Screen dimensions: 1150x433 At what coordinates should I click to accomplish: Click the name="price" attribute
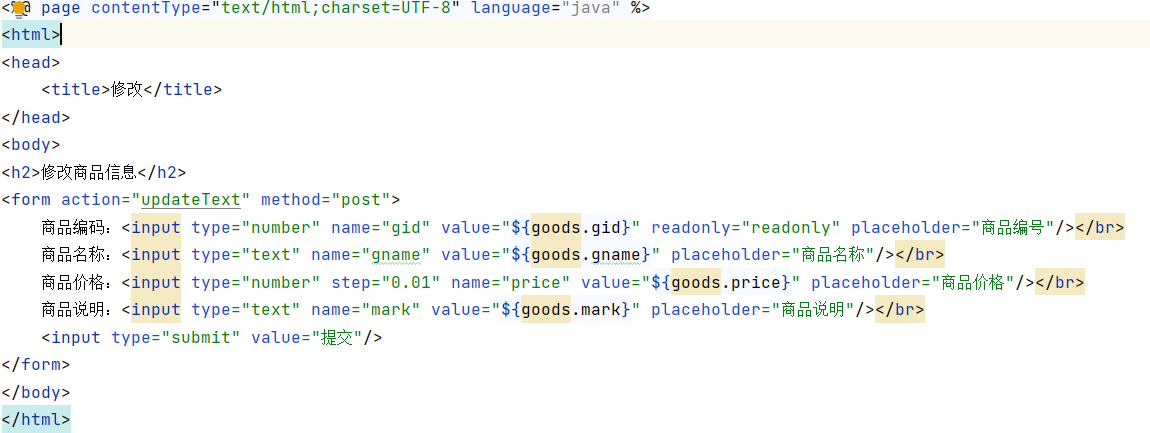pos(510,283)
